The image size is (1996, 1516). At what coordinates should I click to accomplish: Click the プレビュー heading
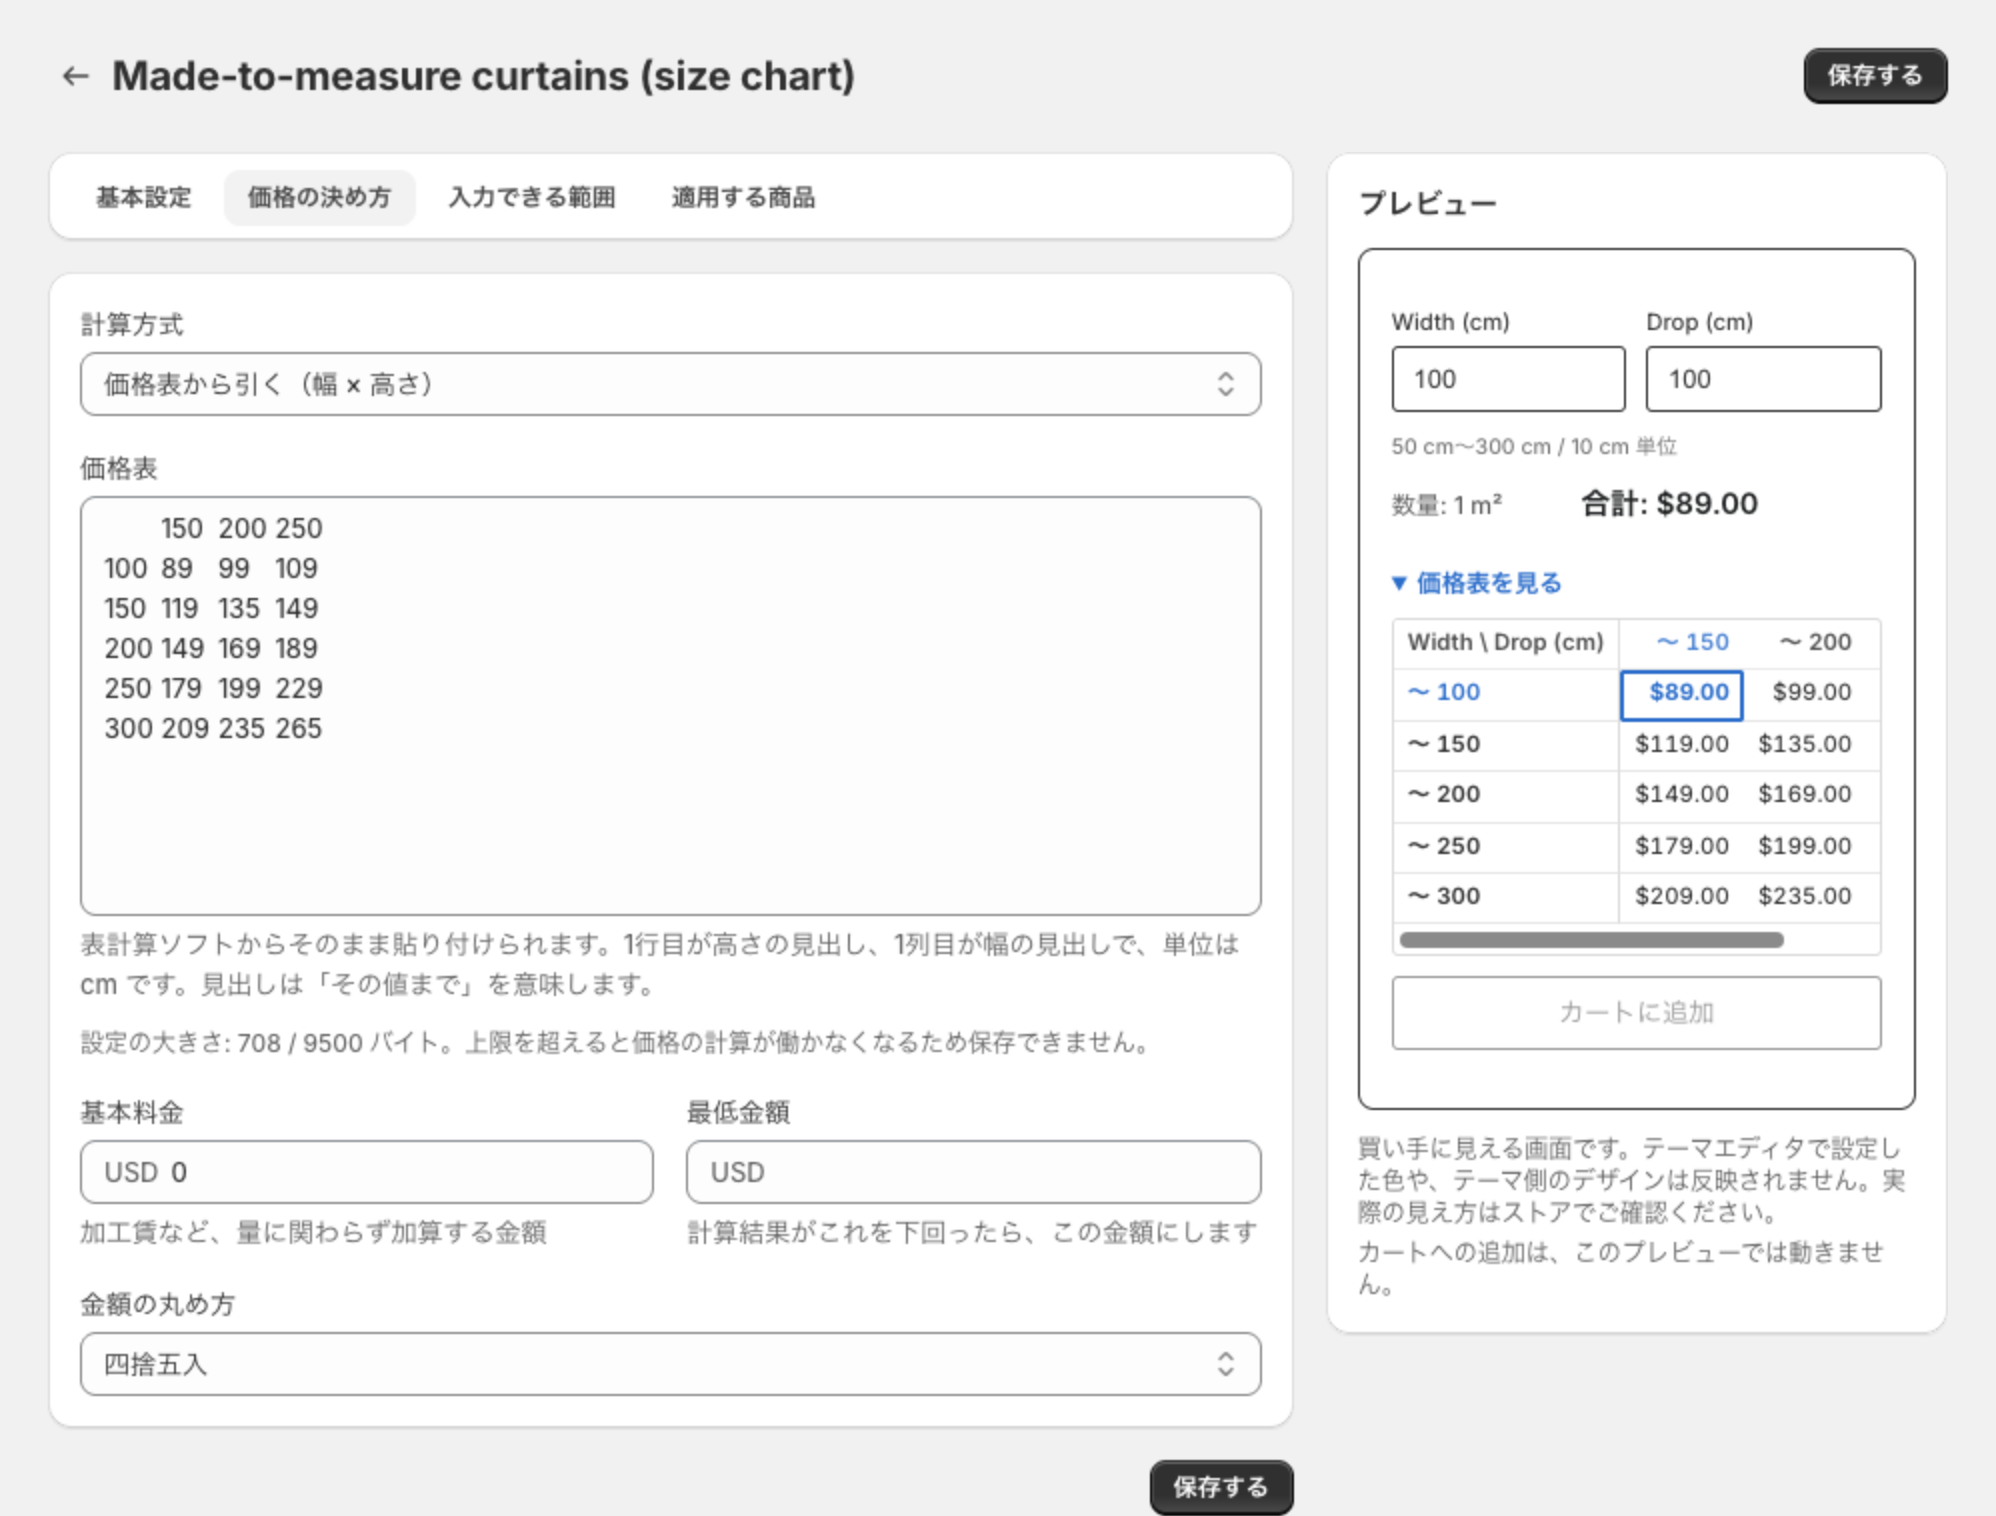(x=1427, y=204)
